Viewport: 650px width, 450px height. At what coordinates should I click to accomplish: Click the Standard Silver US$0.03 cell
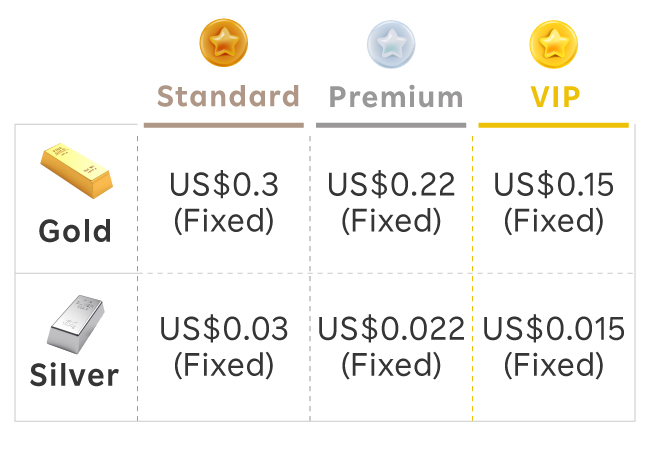pos(223,346)
